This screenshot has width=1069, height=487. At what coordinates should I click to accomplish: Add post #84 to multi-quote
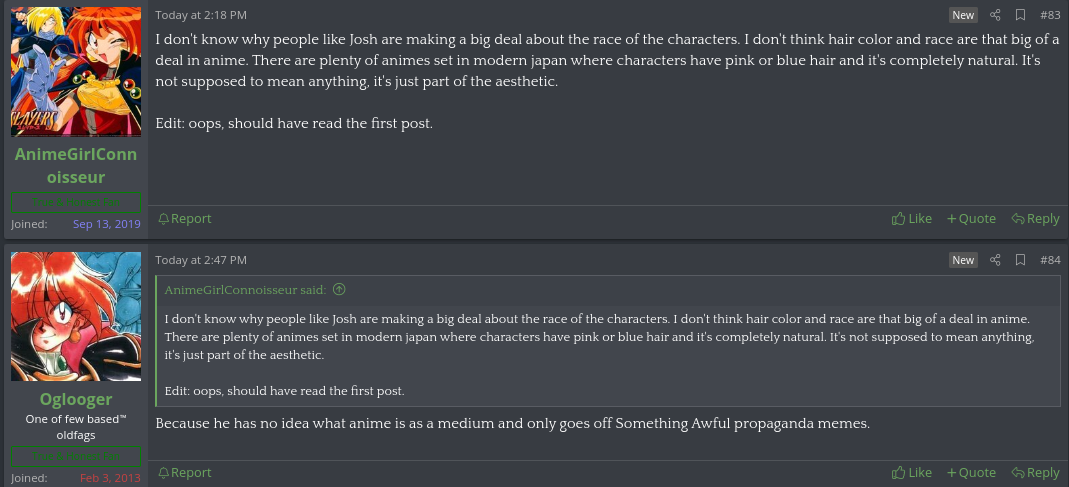pyautogui.click(x=971, y=473)
